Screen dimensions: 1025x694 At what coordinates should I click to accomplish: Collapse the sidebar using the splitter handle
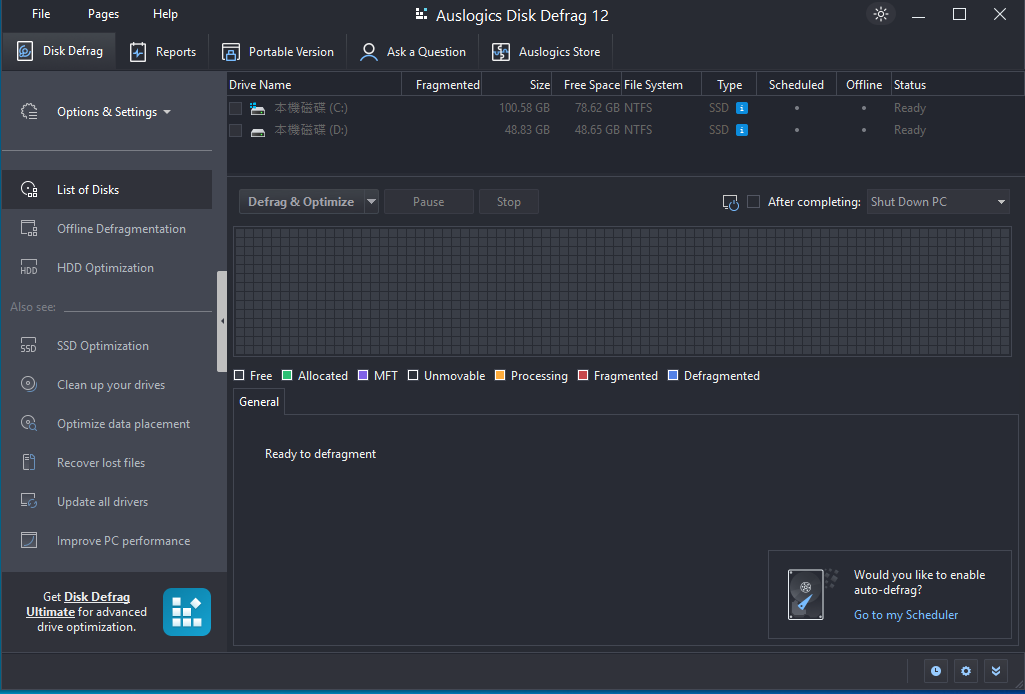coord(221,321)
